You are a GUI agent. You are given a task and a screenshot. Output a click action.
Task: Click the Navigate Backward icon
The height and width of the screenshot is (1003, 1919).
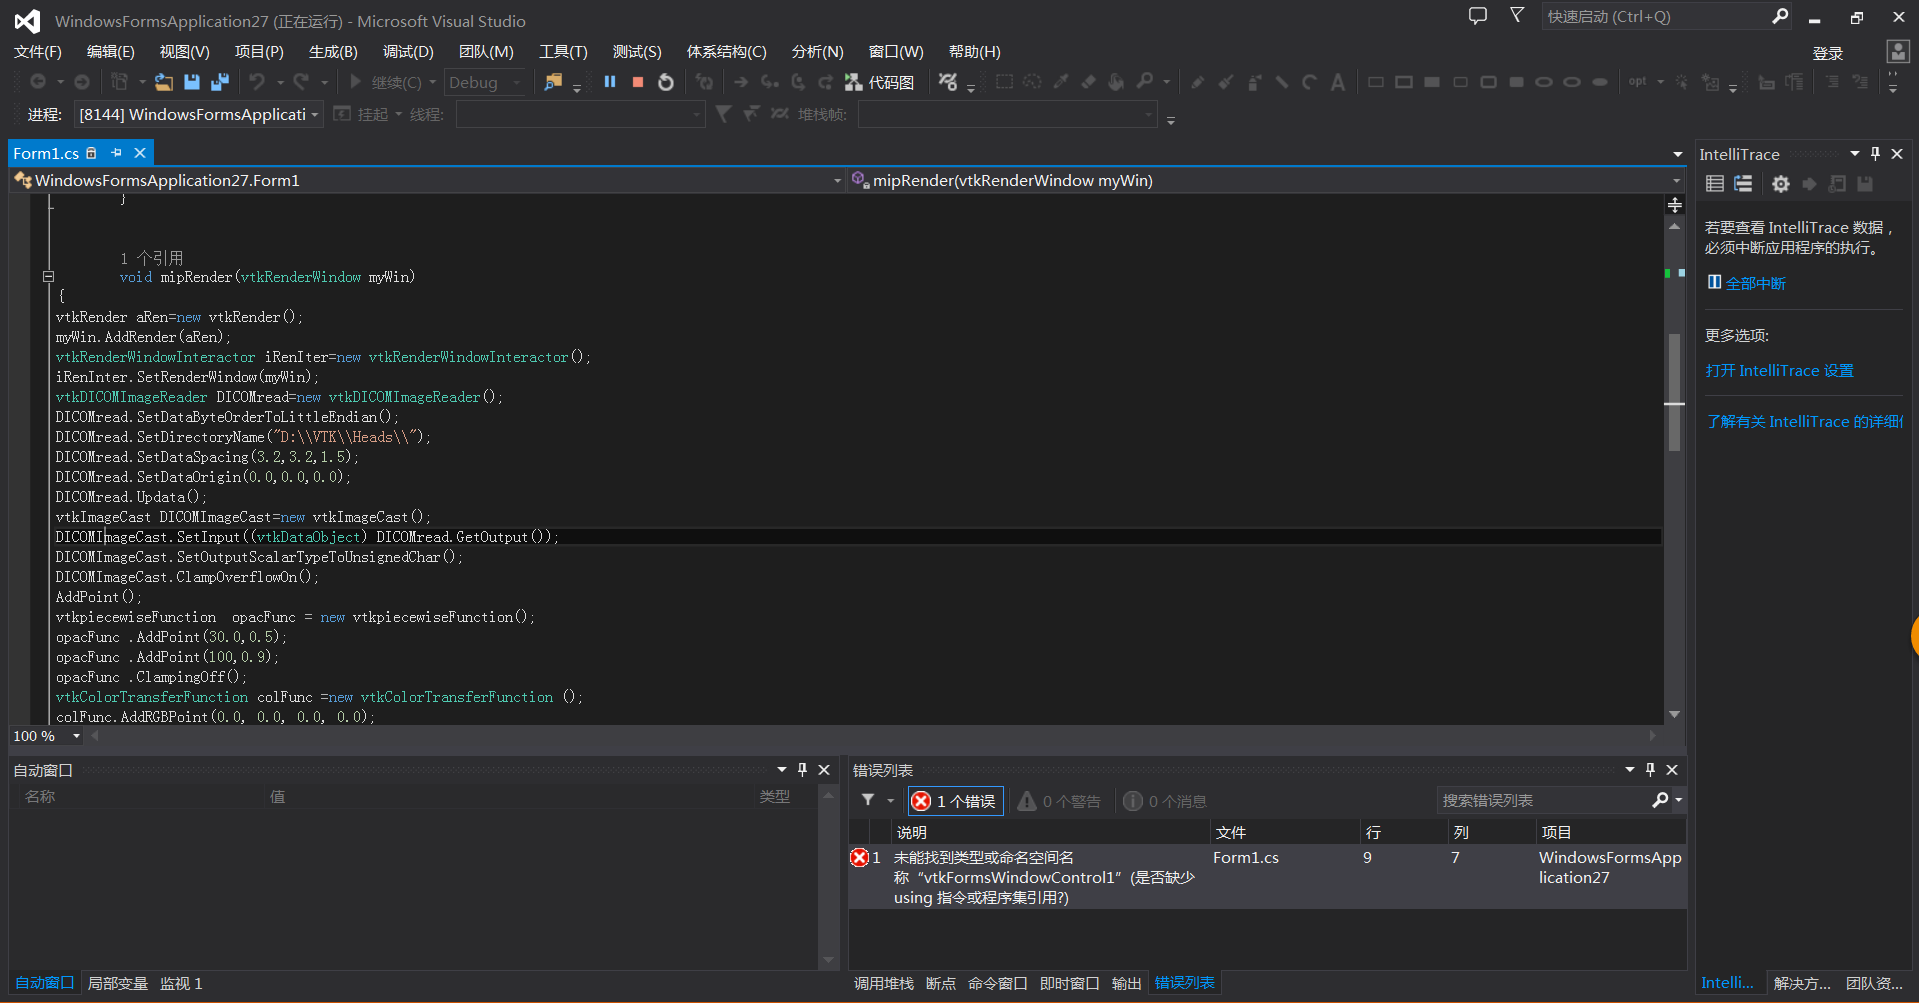tap(38, 82)
